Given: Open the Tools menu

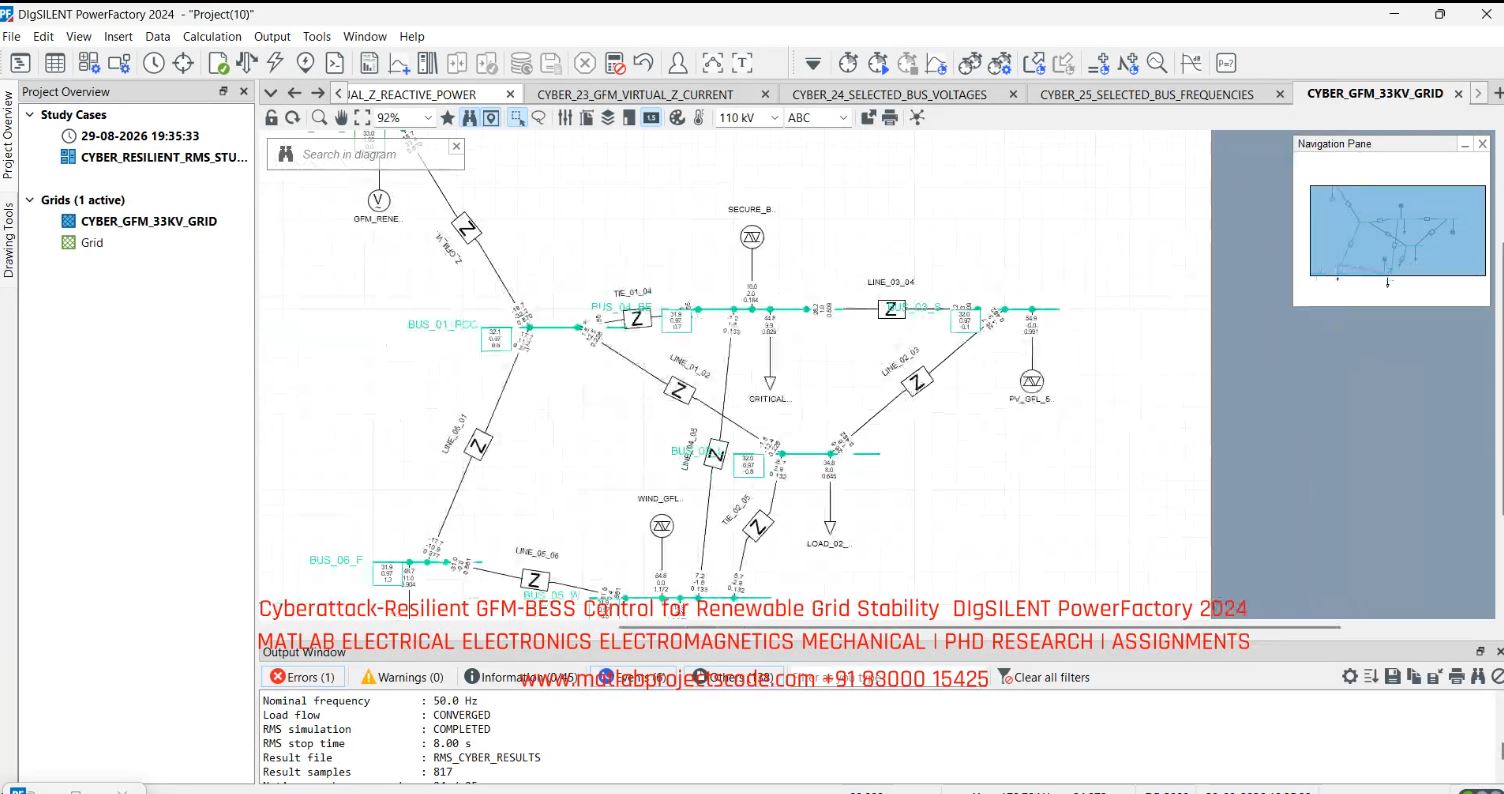Looking at the screenshot, I should click(317, 36).
